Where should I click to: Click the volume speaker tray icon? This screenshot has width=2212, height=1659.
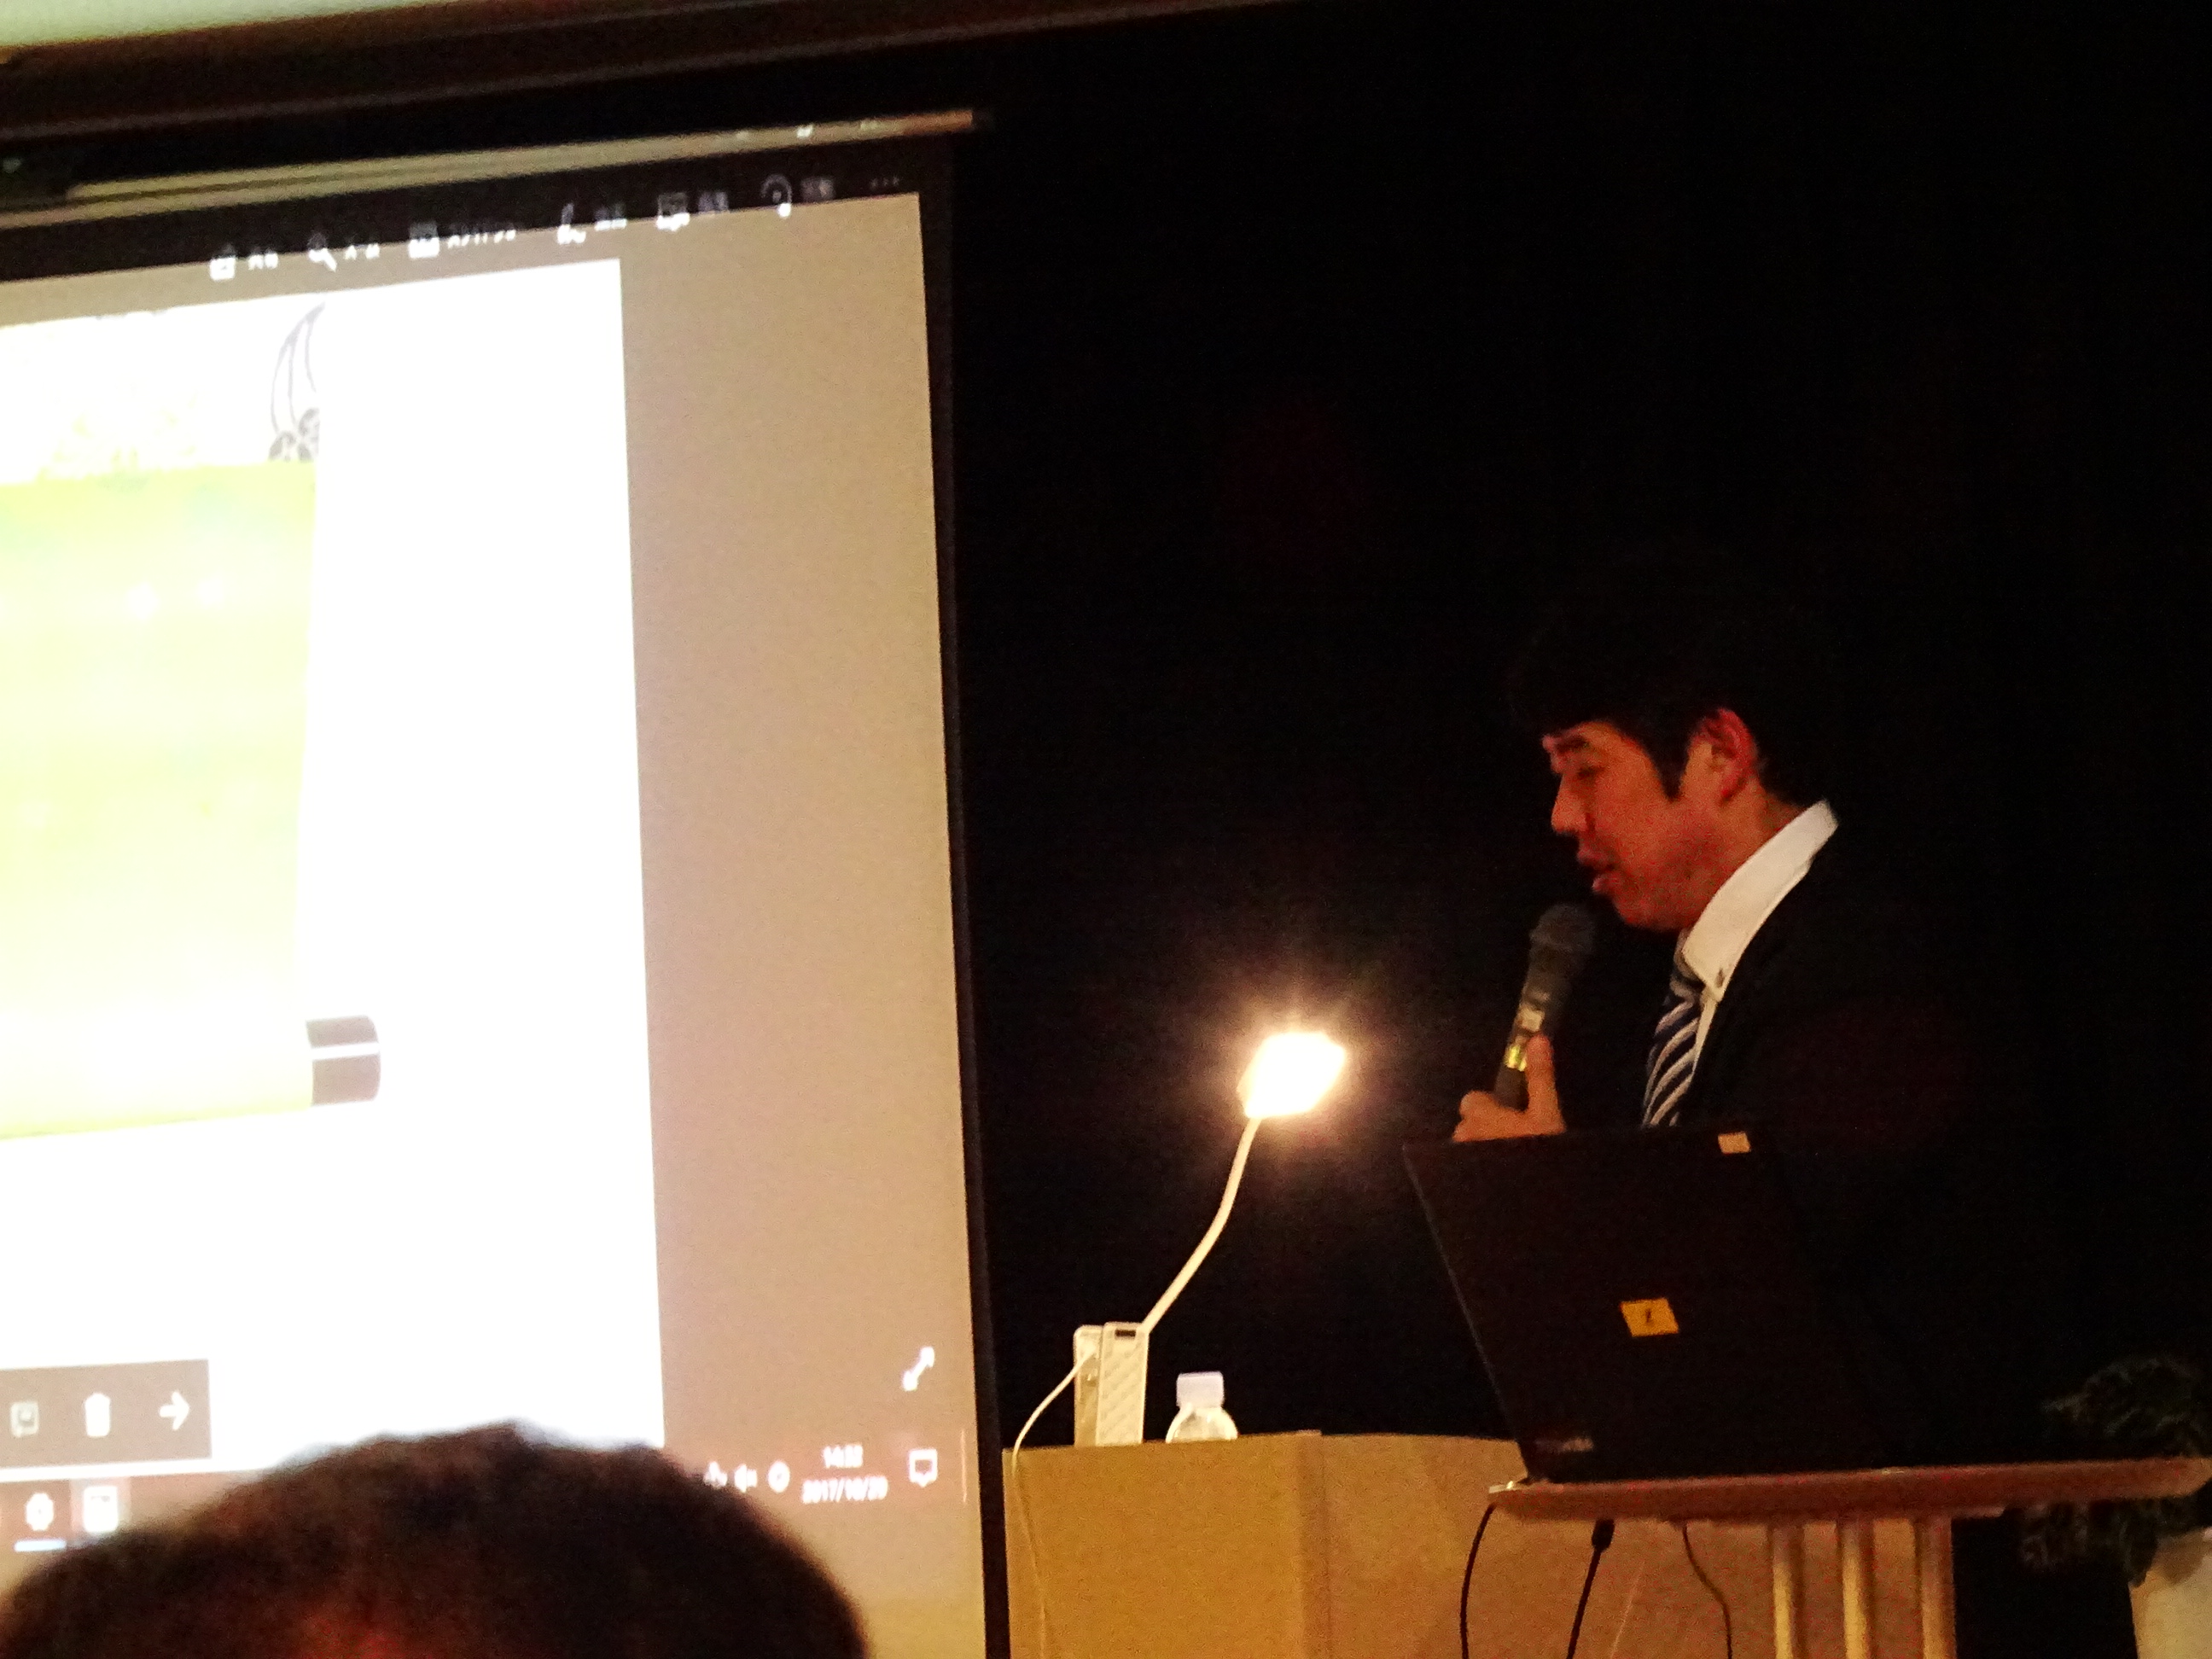744,1477
